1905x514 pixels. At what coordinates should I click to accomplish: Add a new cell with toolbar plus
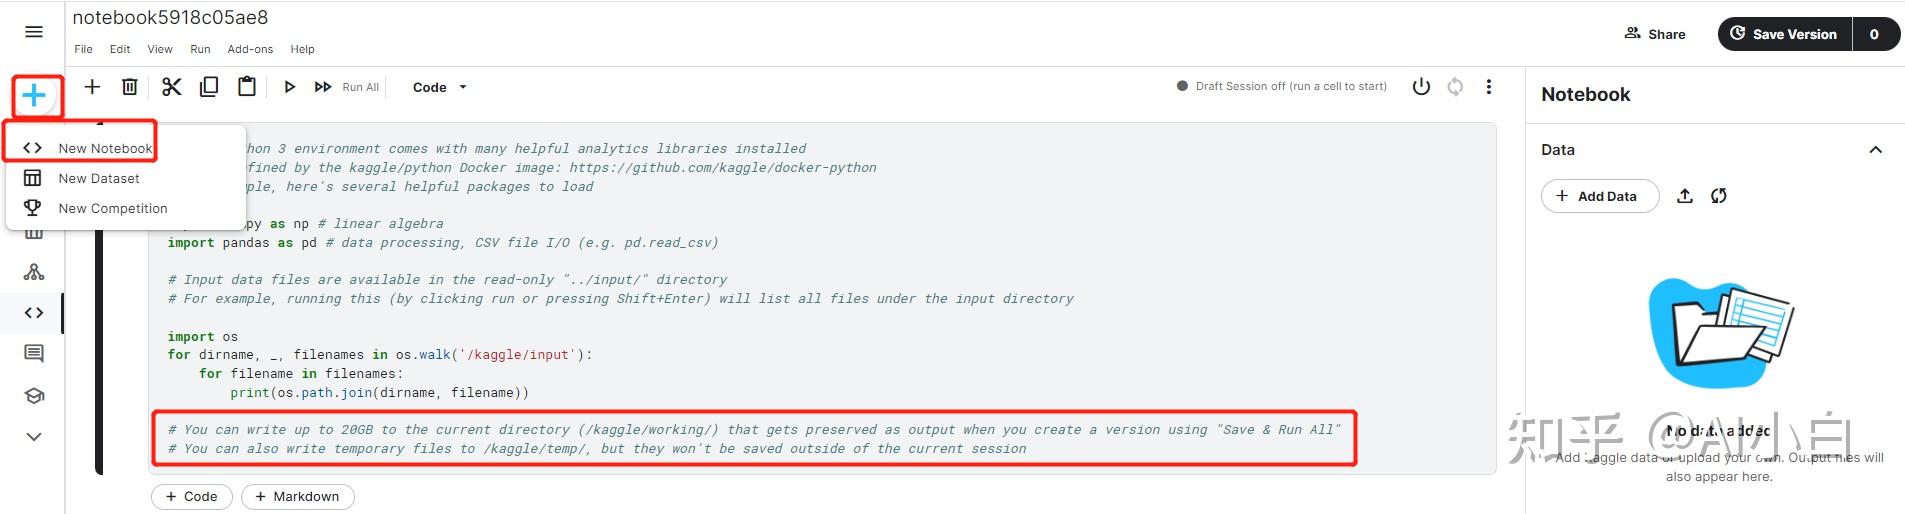click(x=92, y=87)
